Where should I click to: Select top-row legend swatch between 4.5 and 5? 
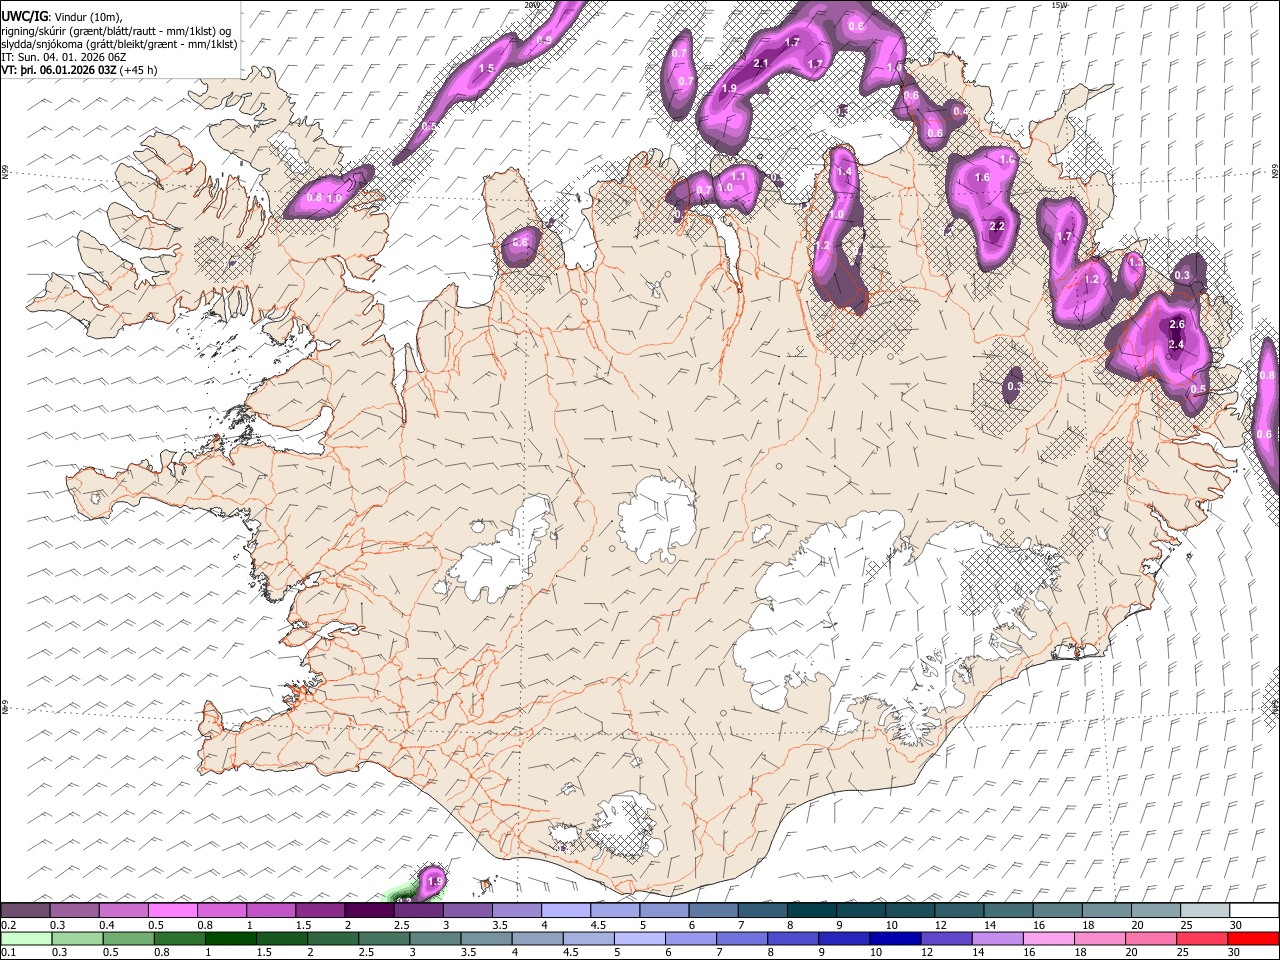[x=614, y=910]
